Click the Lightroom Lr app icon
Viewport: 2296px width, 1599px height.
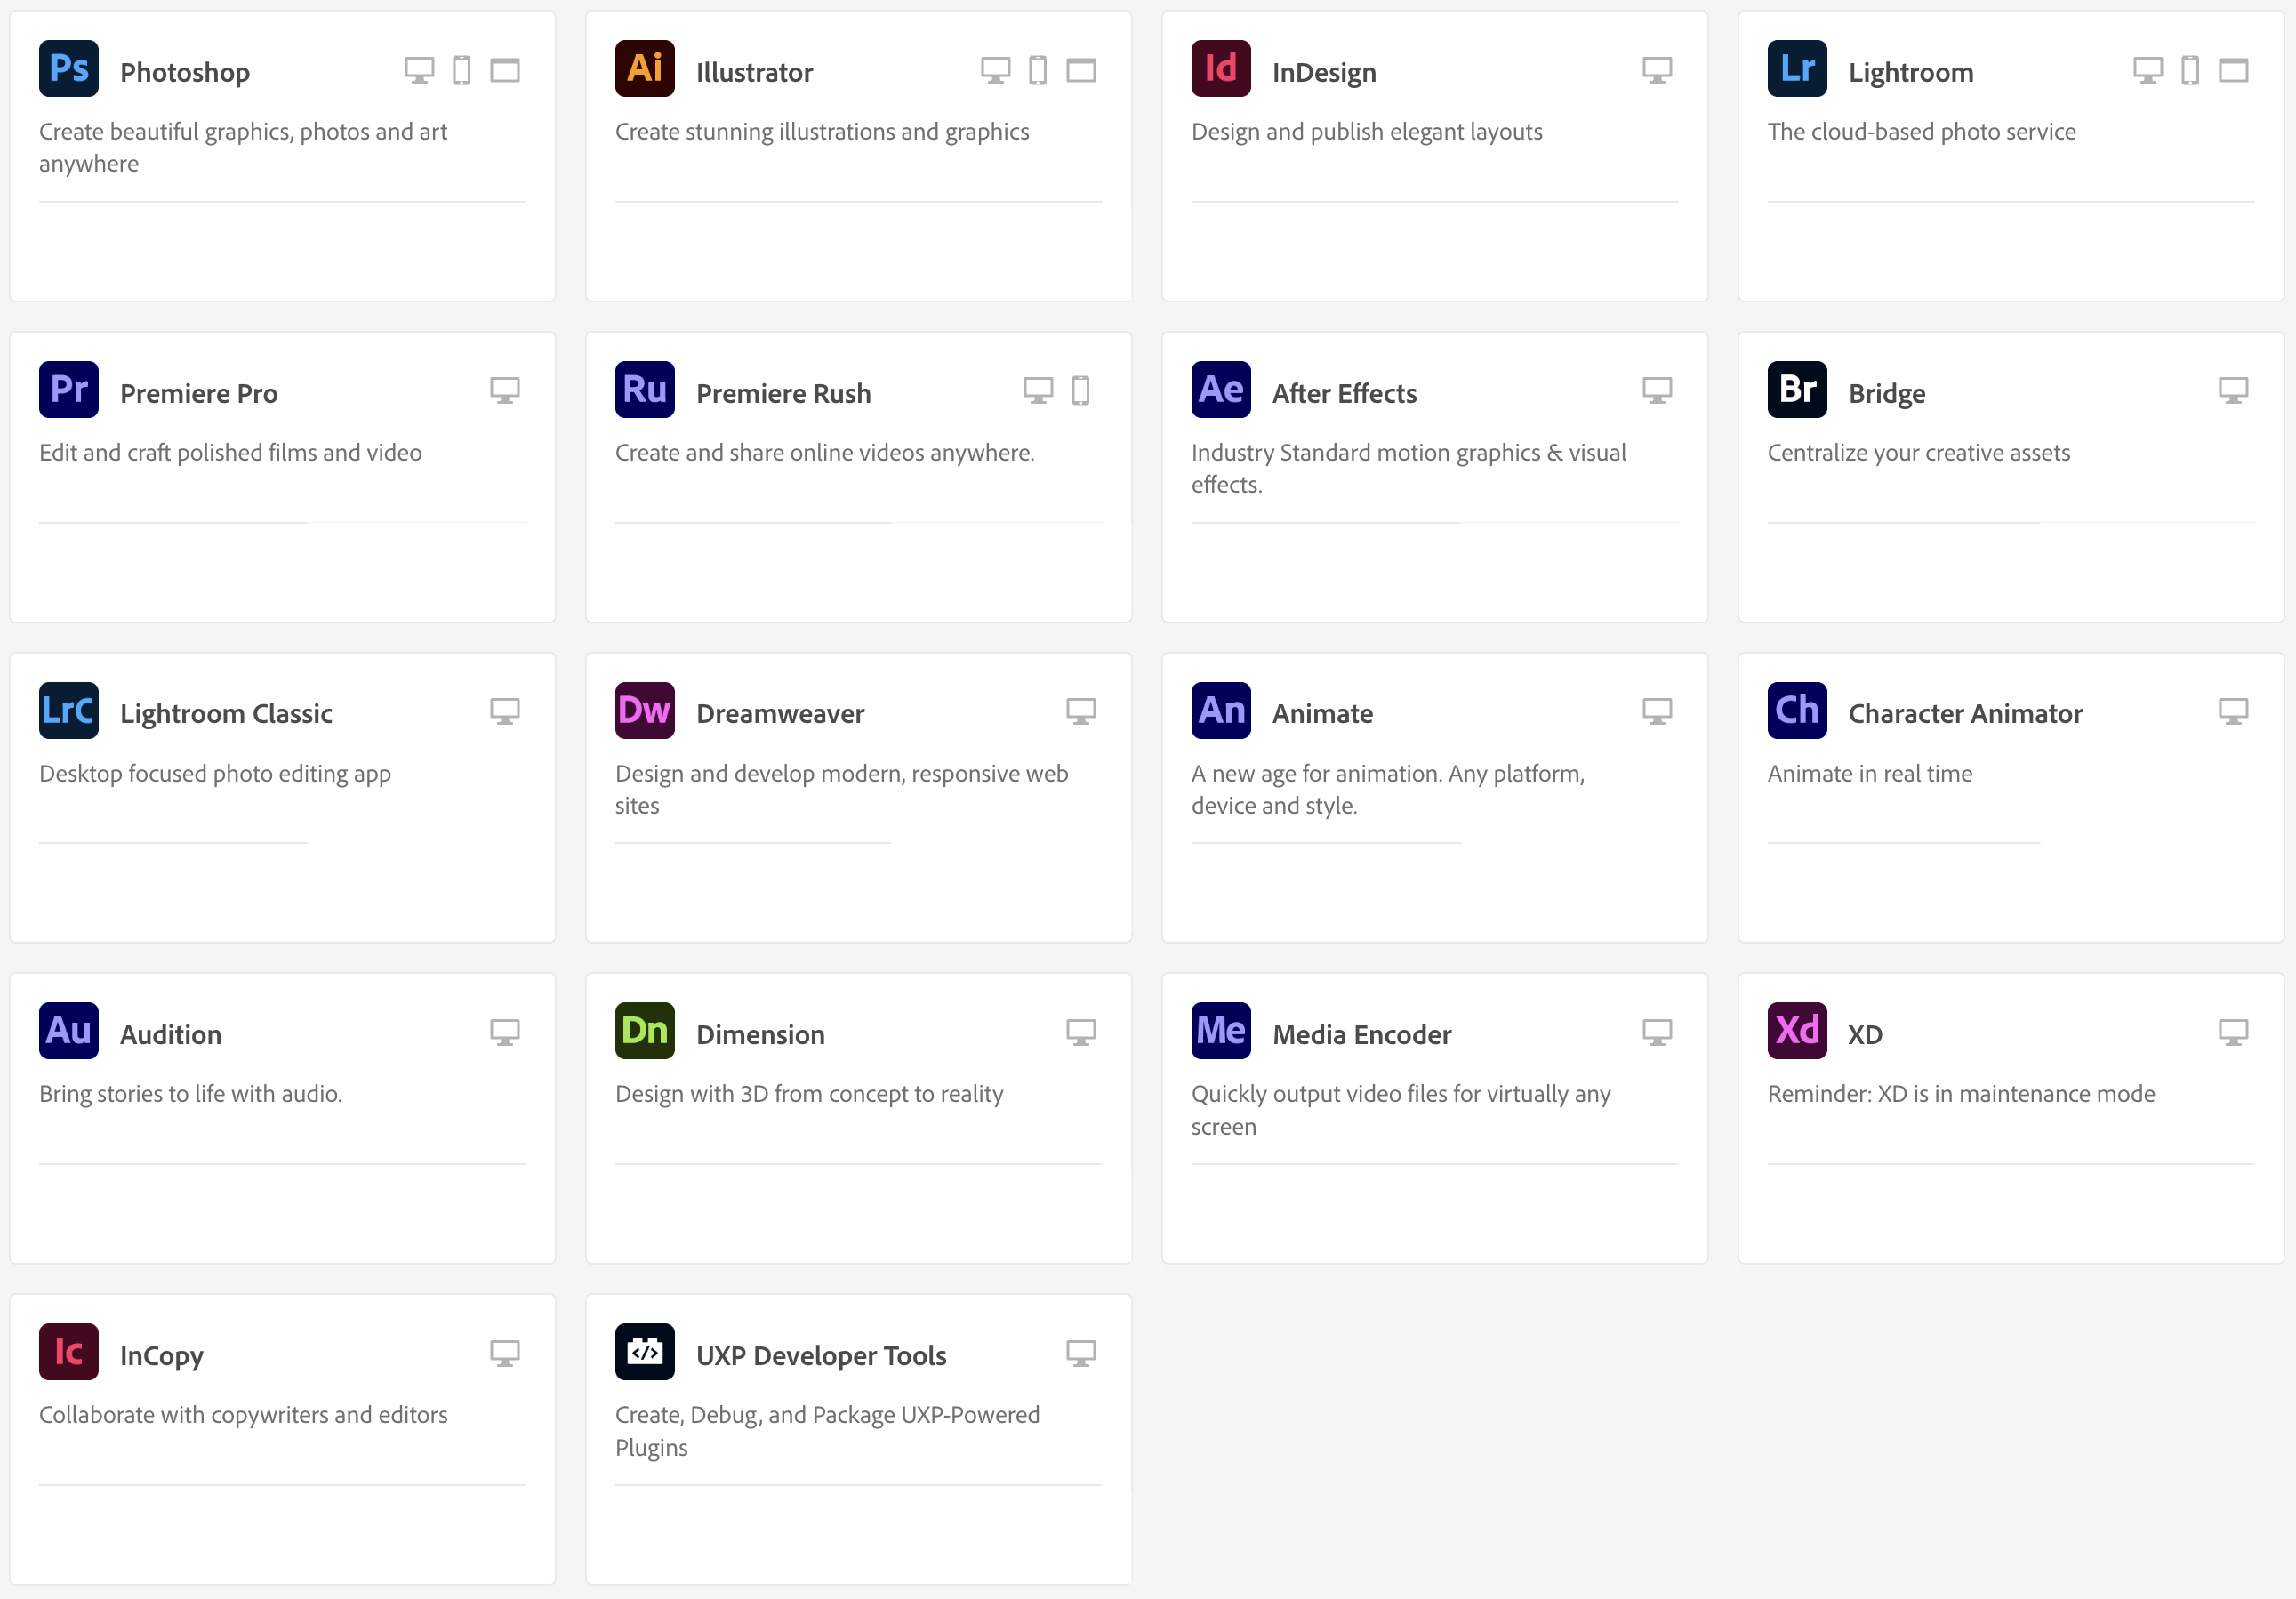[x=1797, y=69]
